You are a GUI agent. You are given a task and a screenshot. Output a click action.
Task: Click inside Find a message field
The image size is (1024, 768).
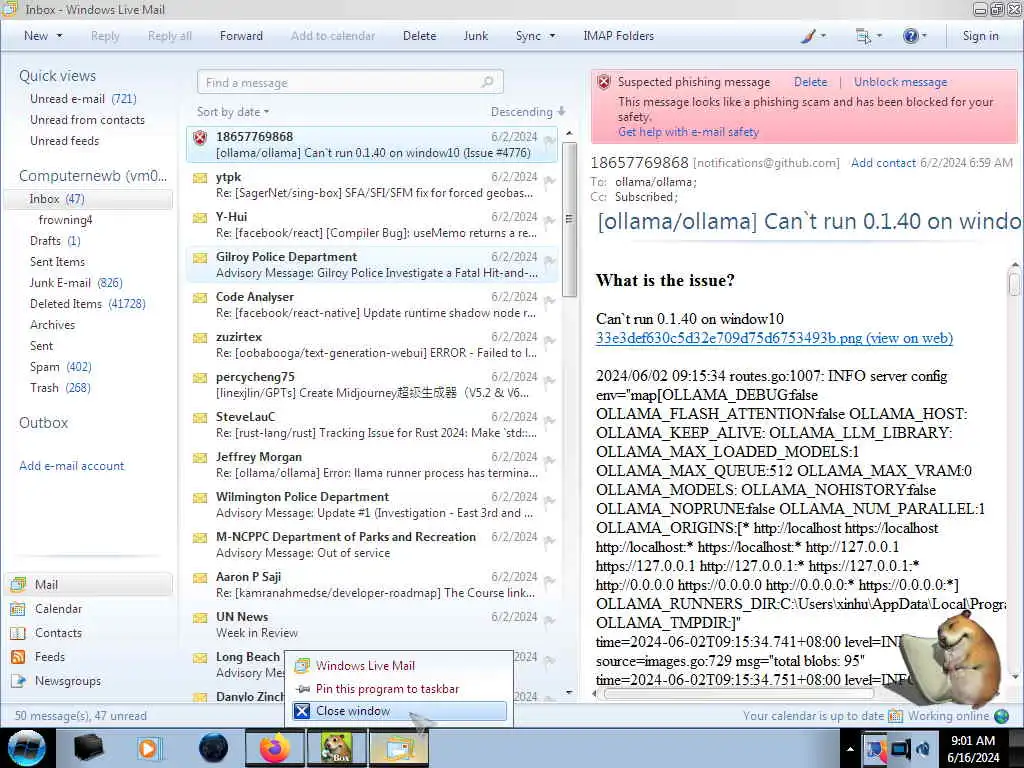click(x=350, y=82)
